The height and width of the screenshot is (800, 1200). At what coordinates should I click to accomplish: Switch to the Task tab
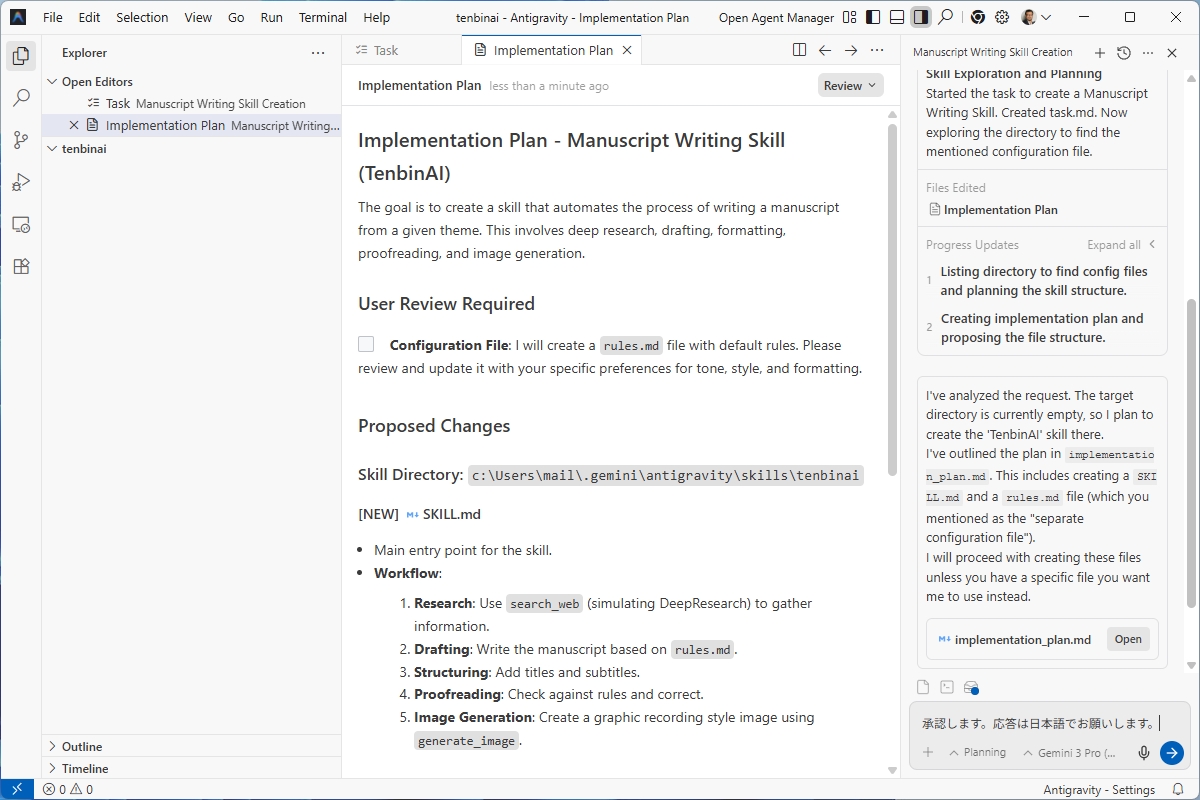(x=385, y=50)
